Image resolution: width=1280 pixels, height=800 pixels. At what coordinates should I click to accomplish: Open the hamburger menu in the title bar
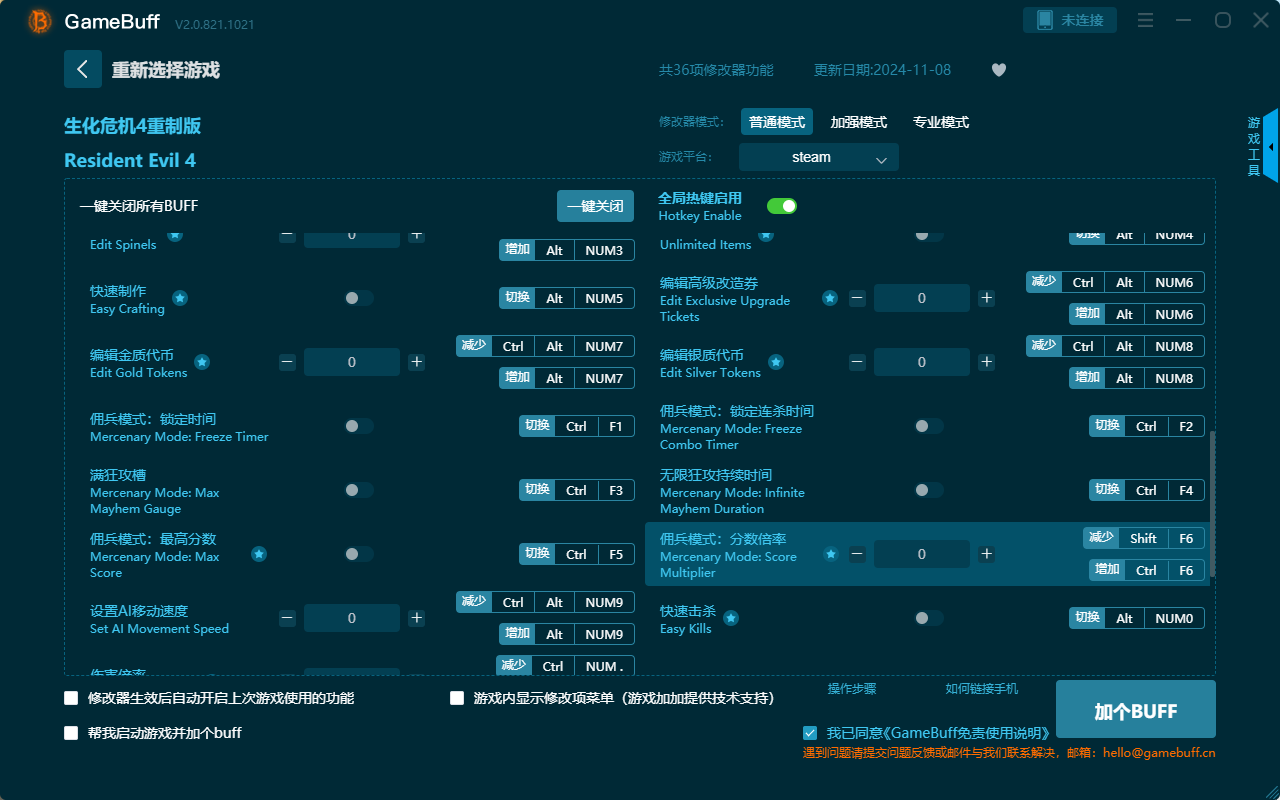[x=1145, y=20]
